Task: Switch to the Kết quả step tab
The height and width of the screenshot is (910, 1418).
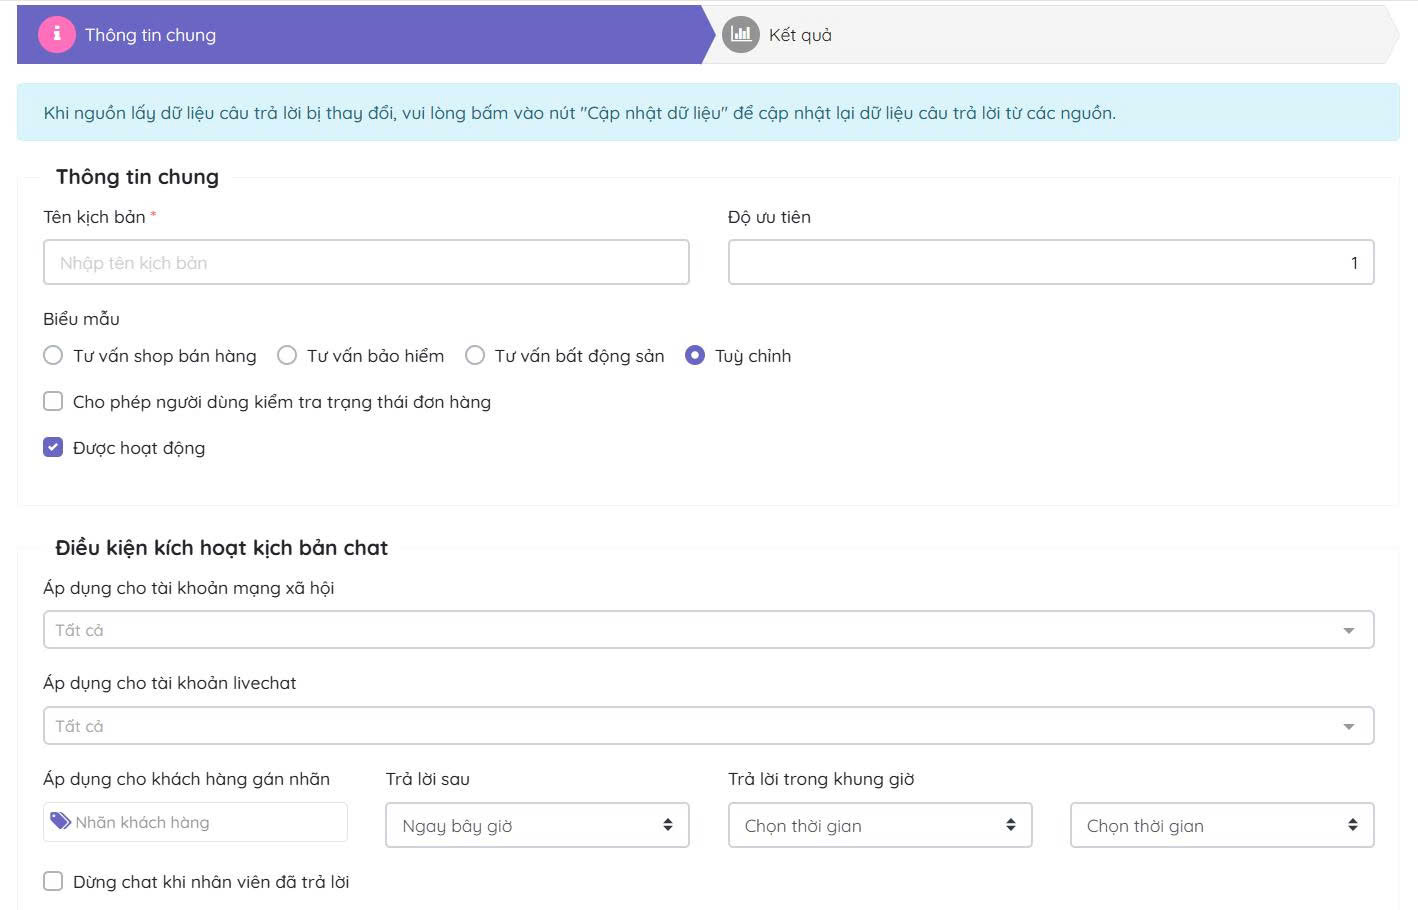Action: (800, 35)
